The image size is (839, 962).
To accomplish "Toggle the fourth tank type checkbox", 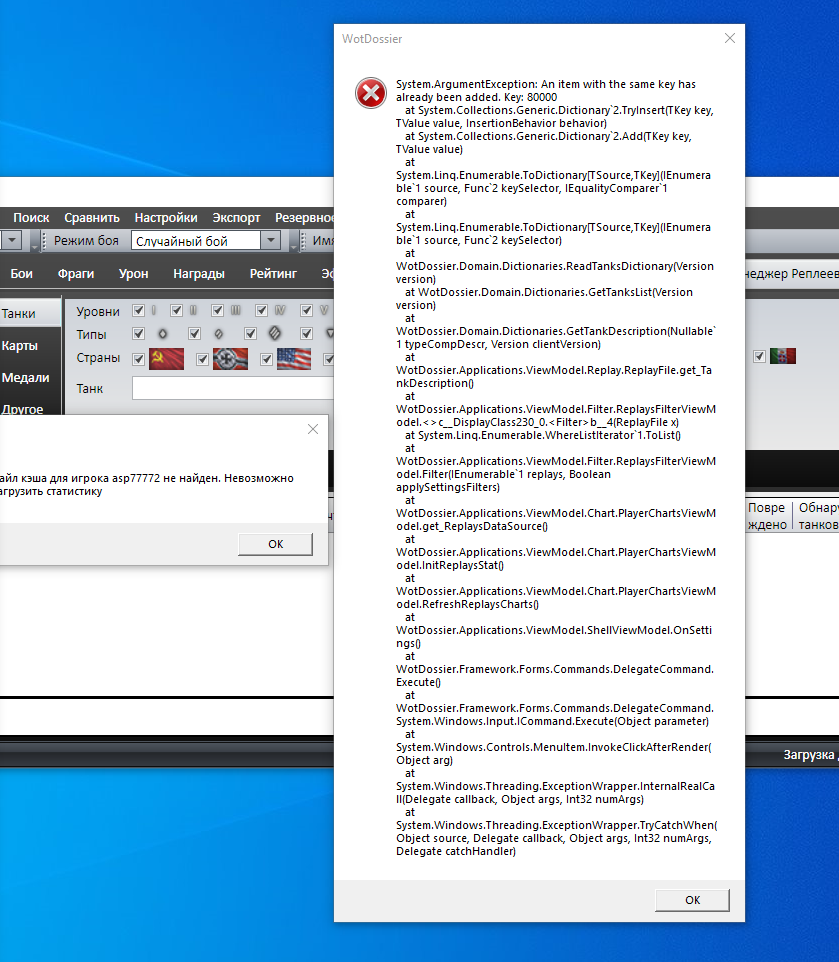I will pos(307,334).
